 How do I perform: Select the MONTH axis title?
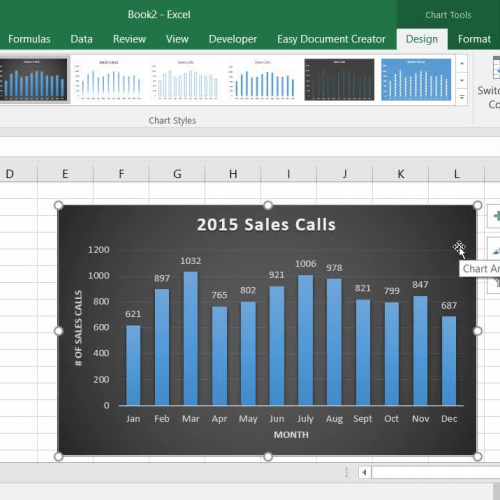(291, 435)
